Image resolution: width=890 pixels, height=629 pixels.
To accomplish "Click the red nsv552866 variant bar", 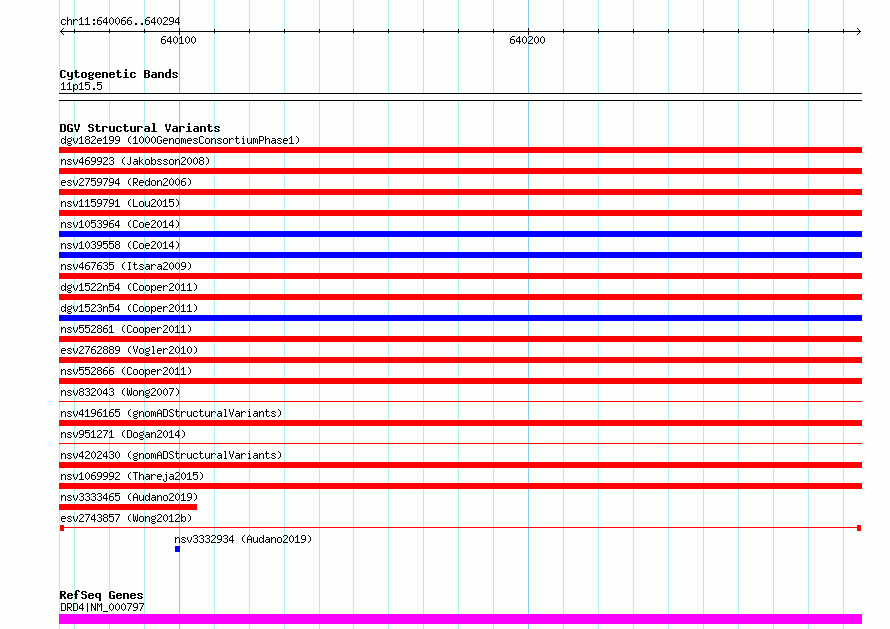I will [460, 381].
